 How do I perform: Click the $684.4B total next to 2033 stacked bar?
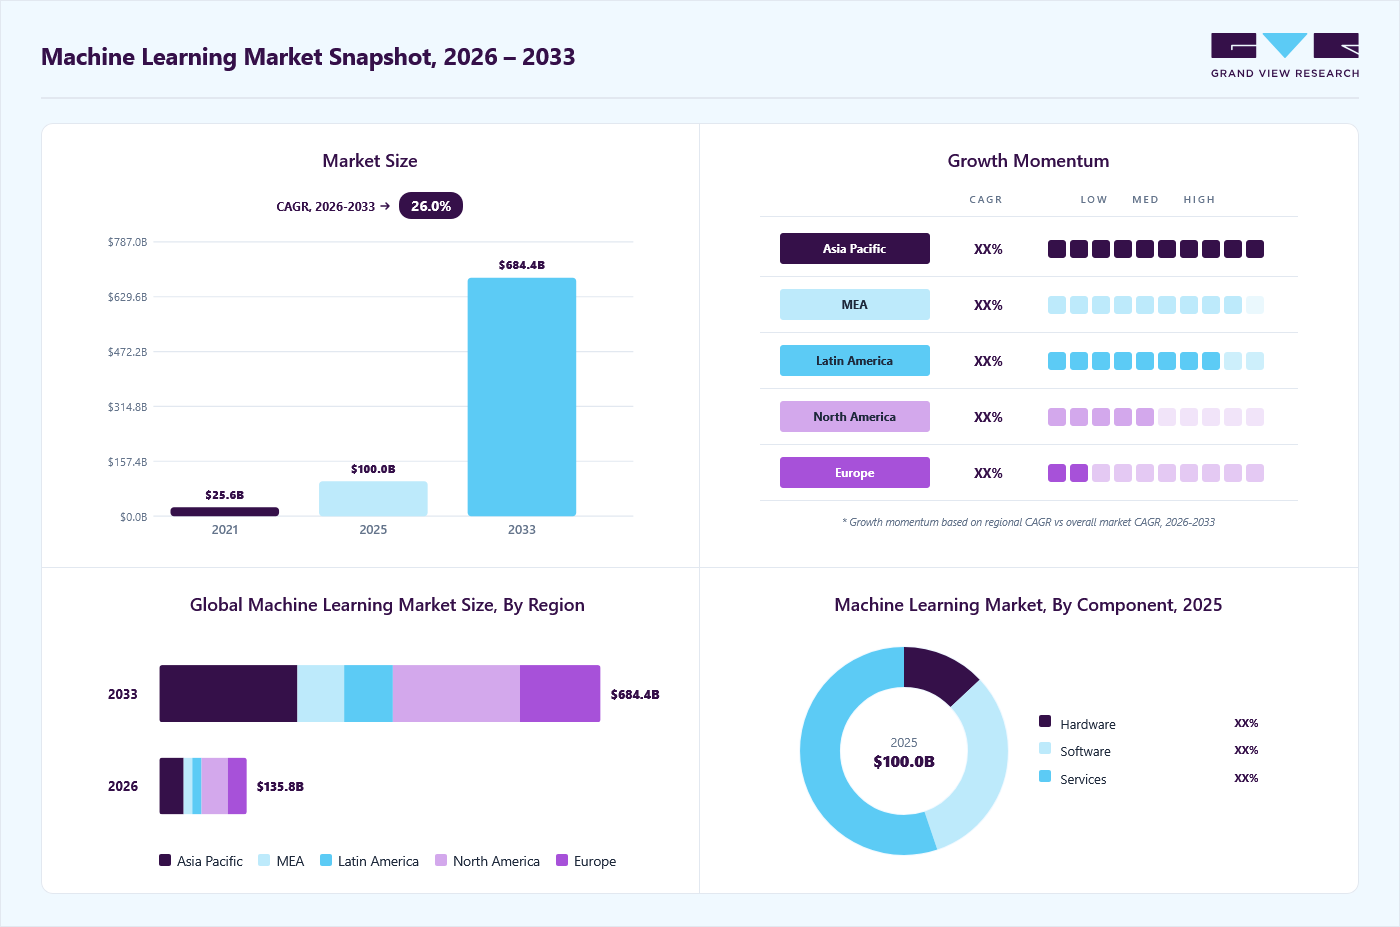coord(635,695)
